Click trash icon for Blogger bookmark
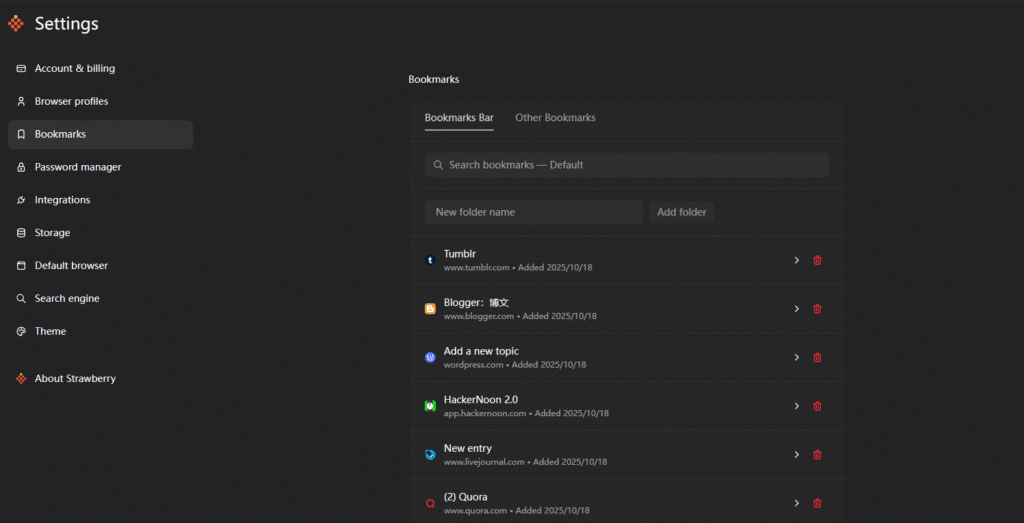 [x=817, y=309]
